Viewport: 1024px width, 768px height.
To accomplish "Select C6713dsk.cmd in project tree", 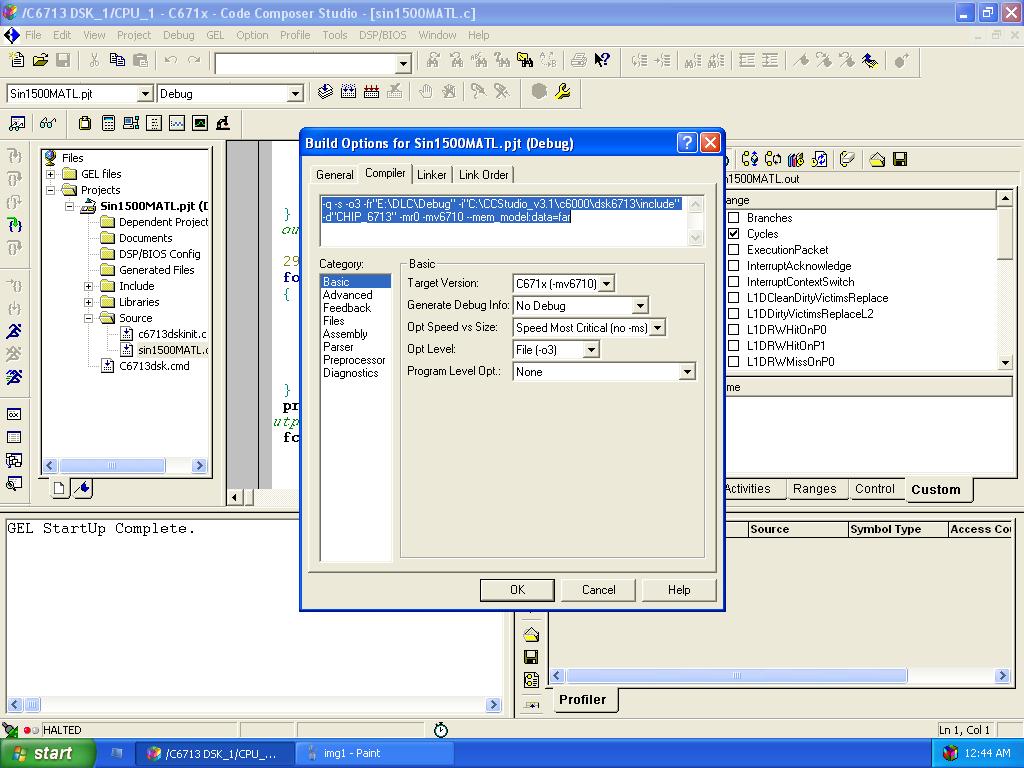I will (x=154, y=366).
